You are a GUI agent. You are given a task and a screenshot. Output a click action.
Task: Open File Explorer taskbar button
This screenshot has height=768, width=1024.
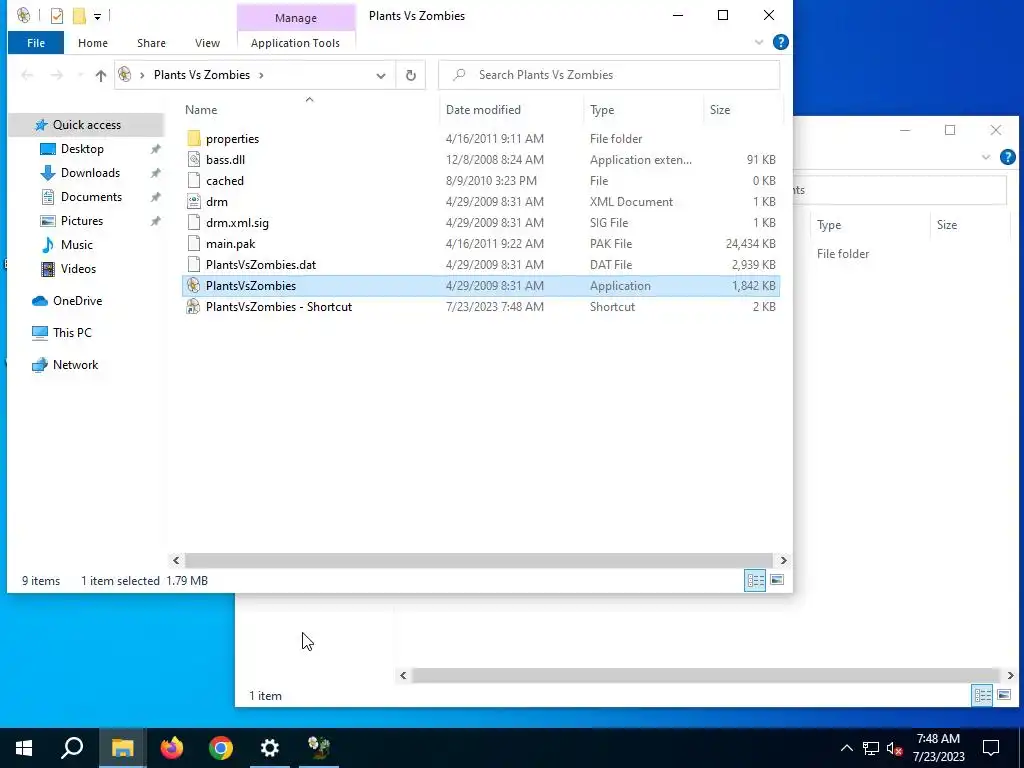click(122, 748)
